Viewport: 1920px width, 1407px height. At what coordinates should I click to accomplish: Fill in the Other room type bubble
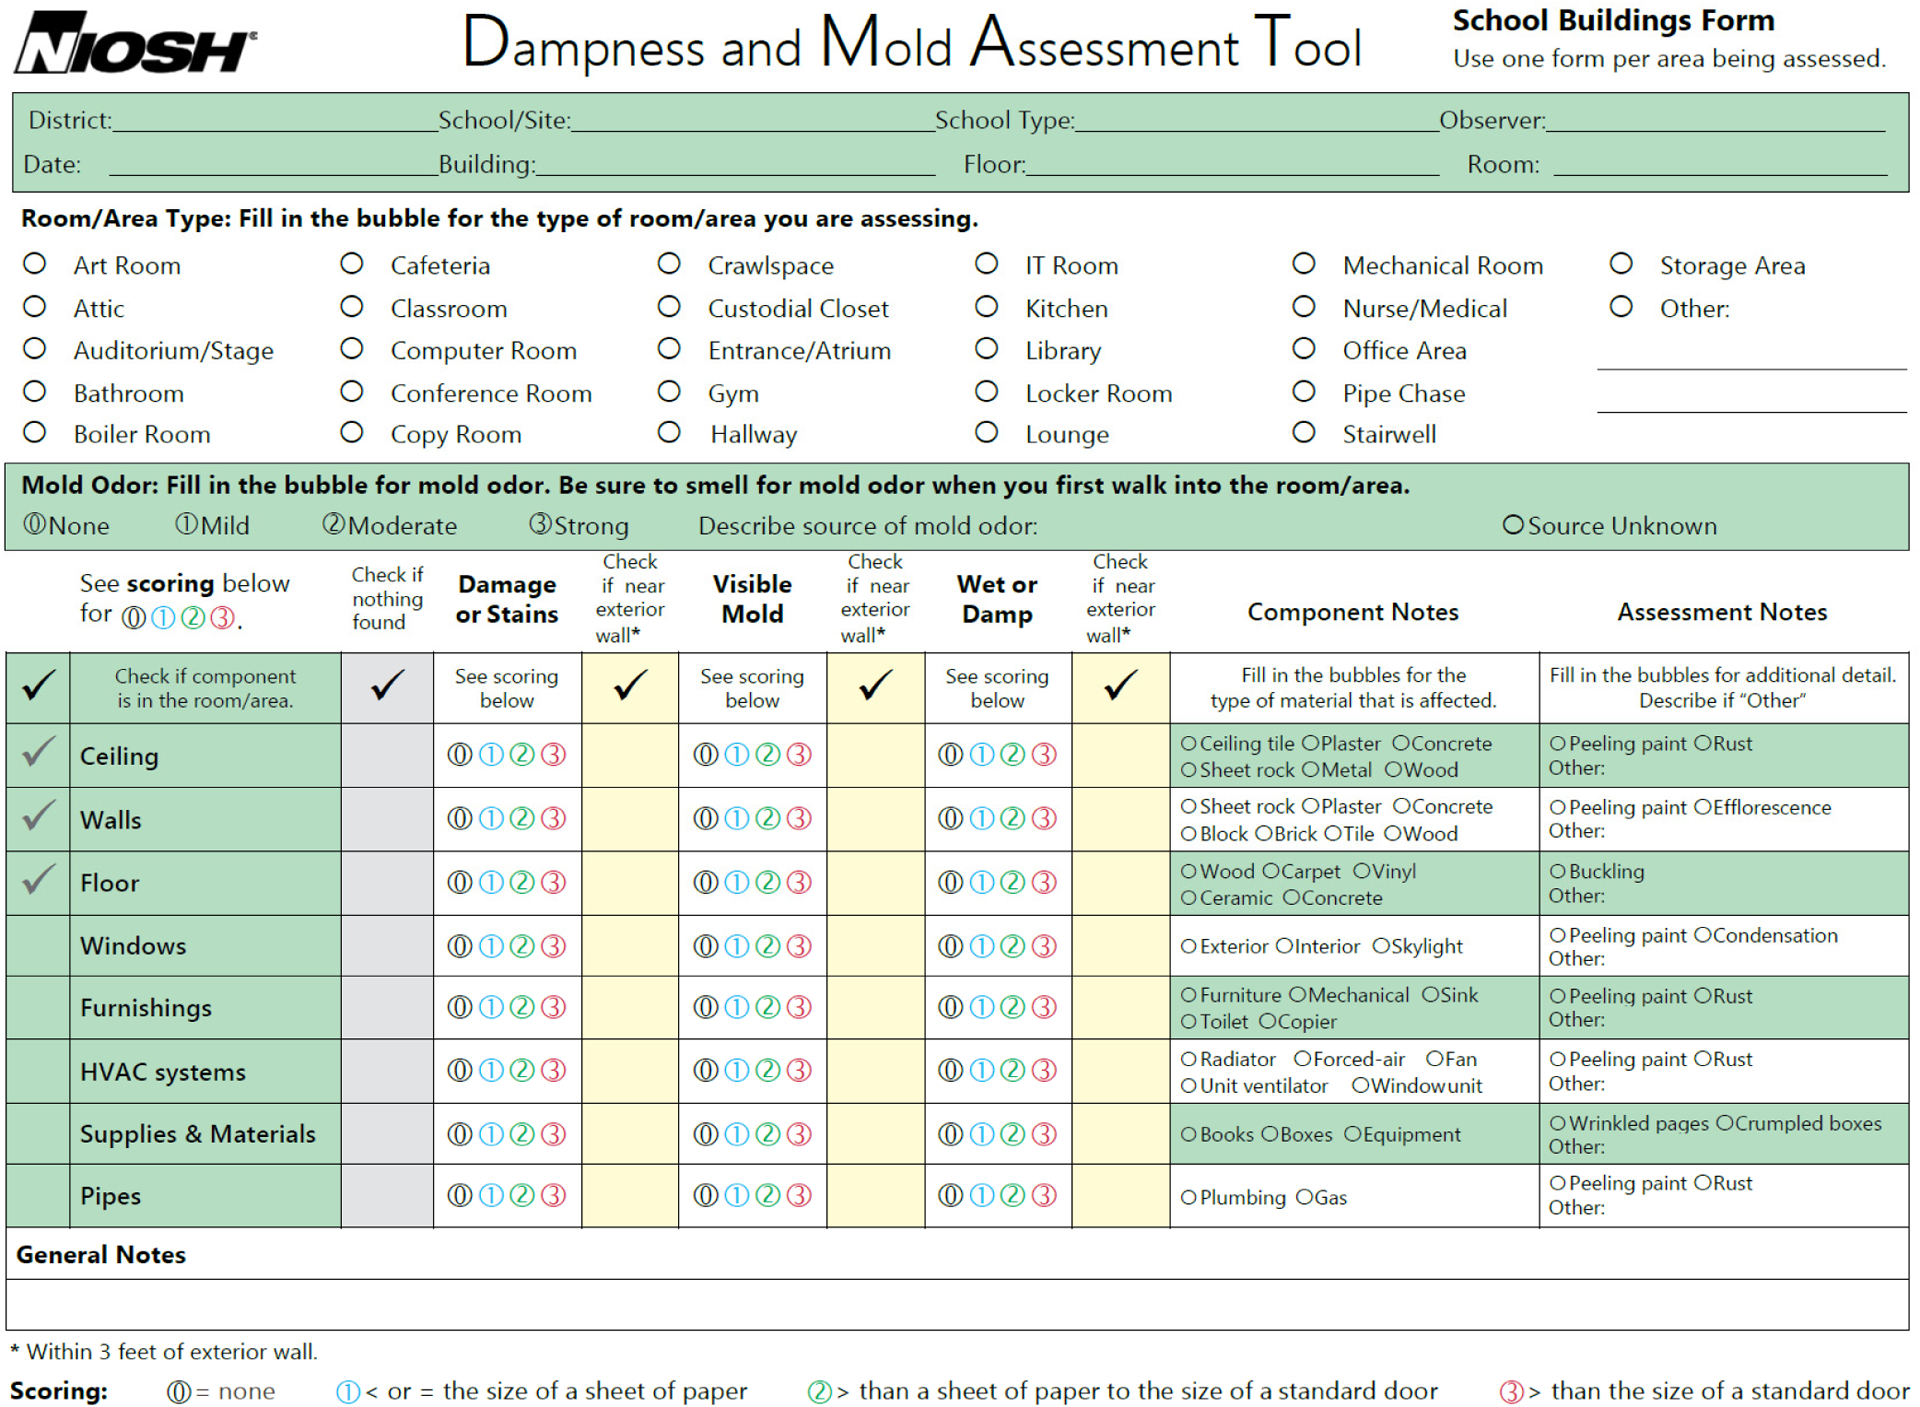point(1621,307)
